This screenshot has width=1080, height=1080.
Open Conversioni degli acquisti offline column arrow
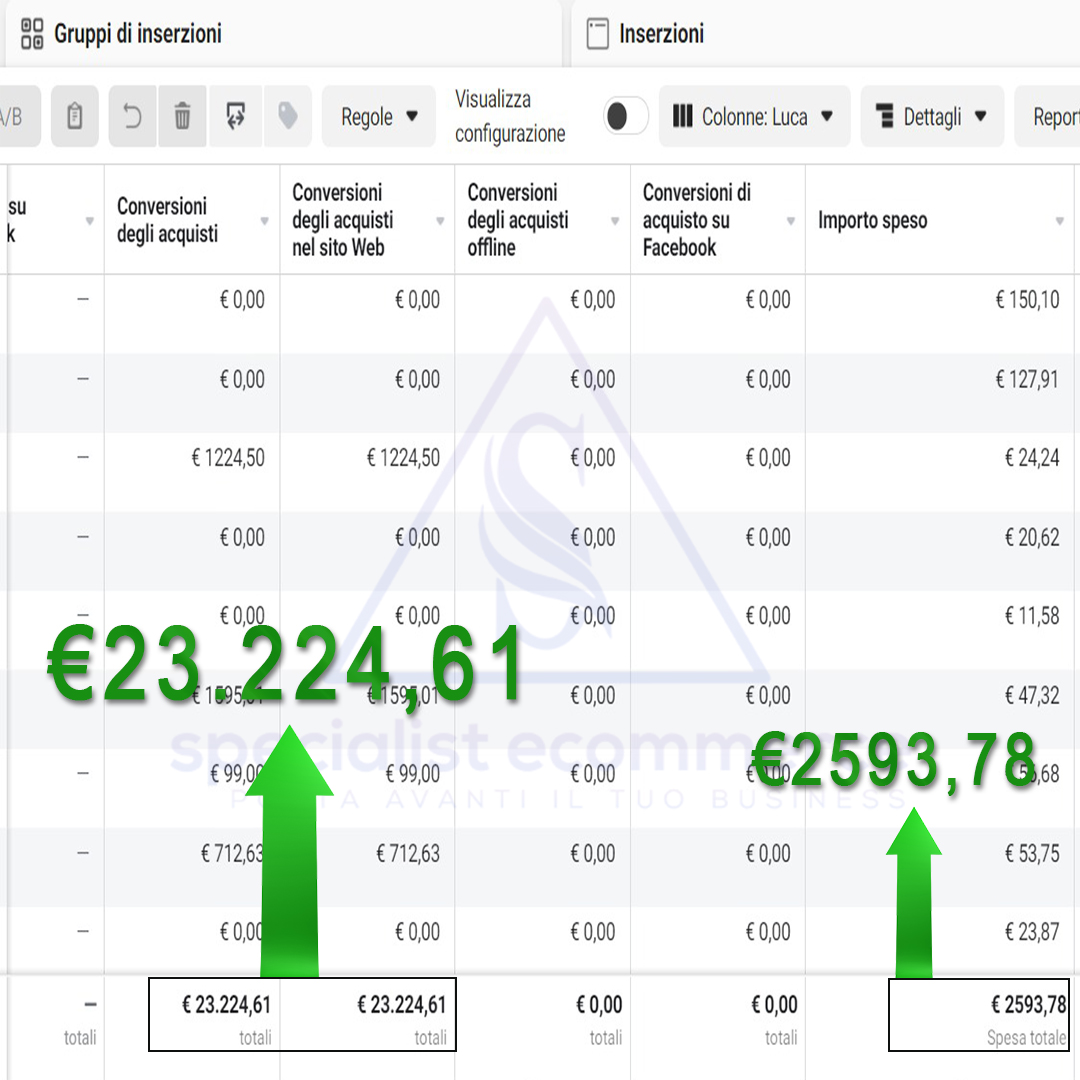pos(615,221)
